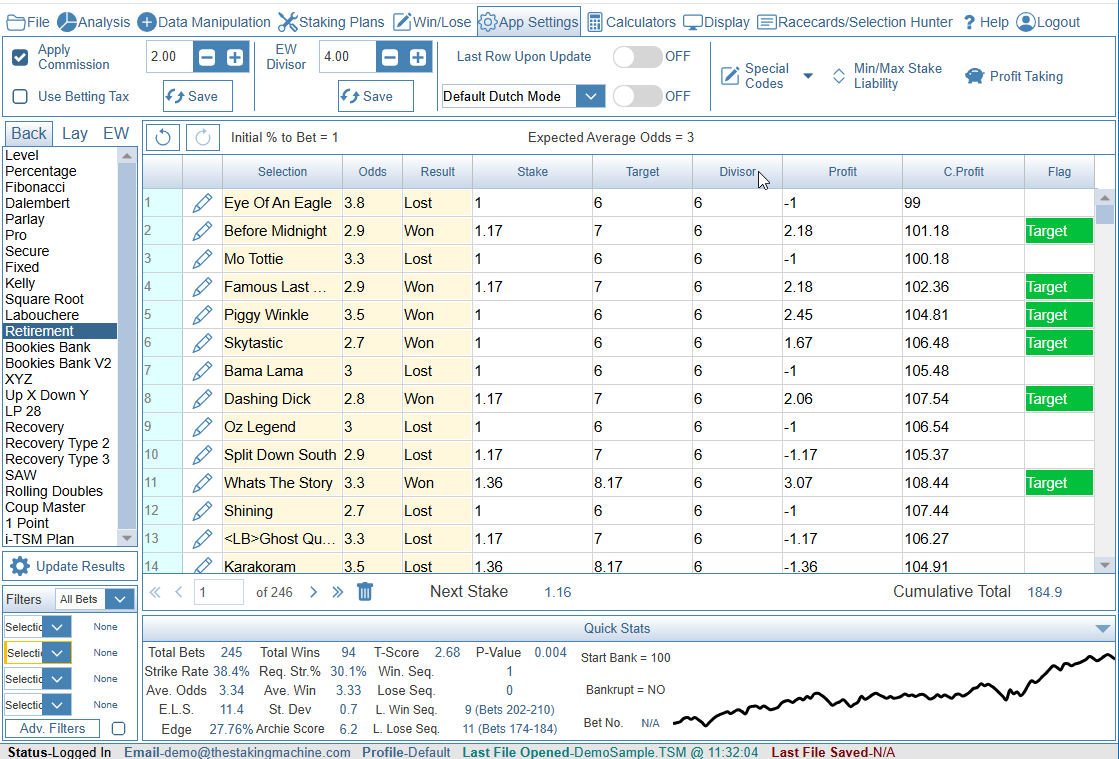1119x759 pixels.
Task: Go to the last page using double arrow
Action: pos(338,592)
